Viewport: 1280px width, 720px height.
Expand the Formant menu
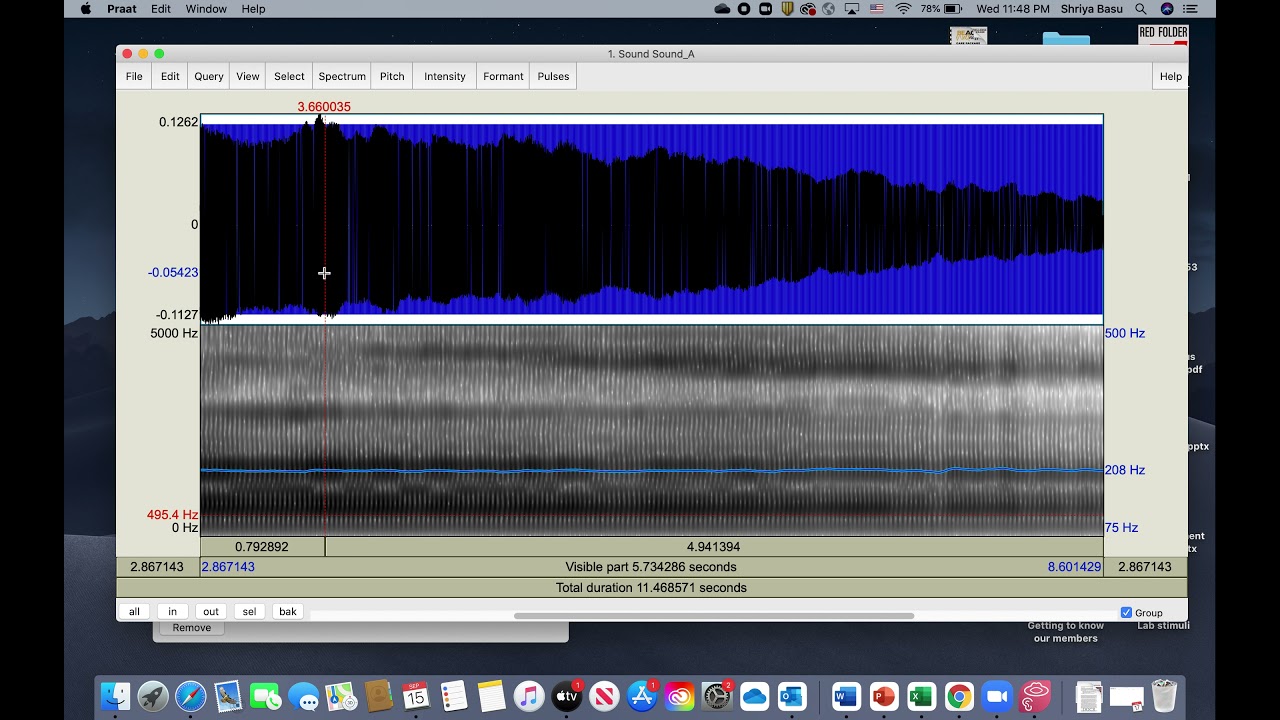point(503,76)
